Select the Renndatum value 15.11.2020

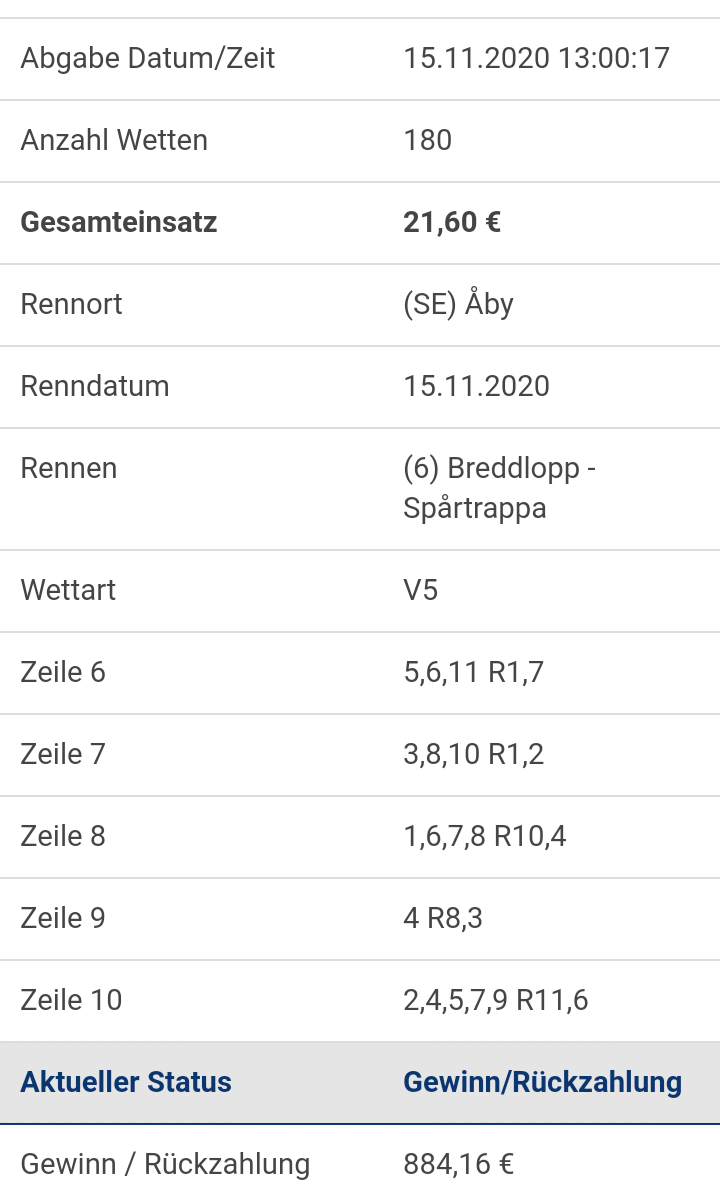[477, 386]
